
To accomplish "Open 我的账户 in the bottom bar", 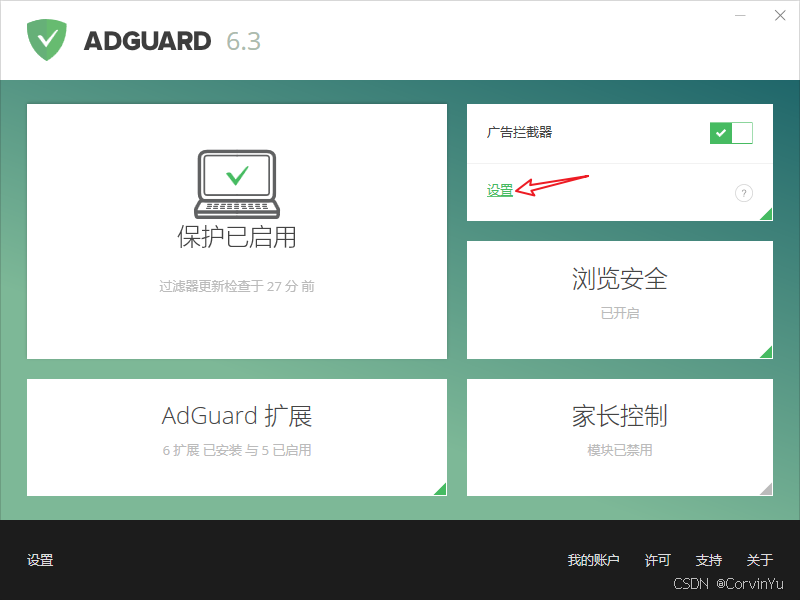I will [x=593, y=560].
